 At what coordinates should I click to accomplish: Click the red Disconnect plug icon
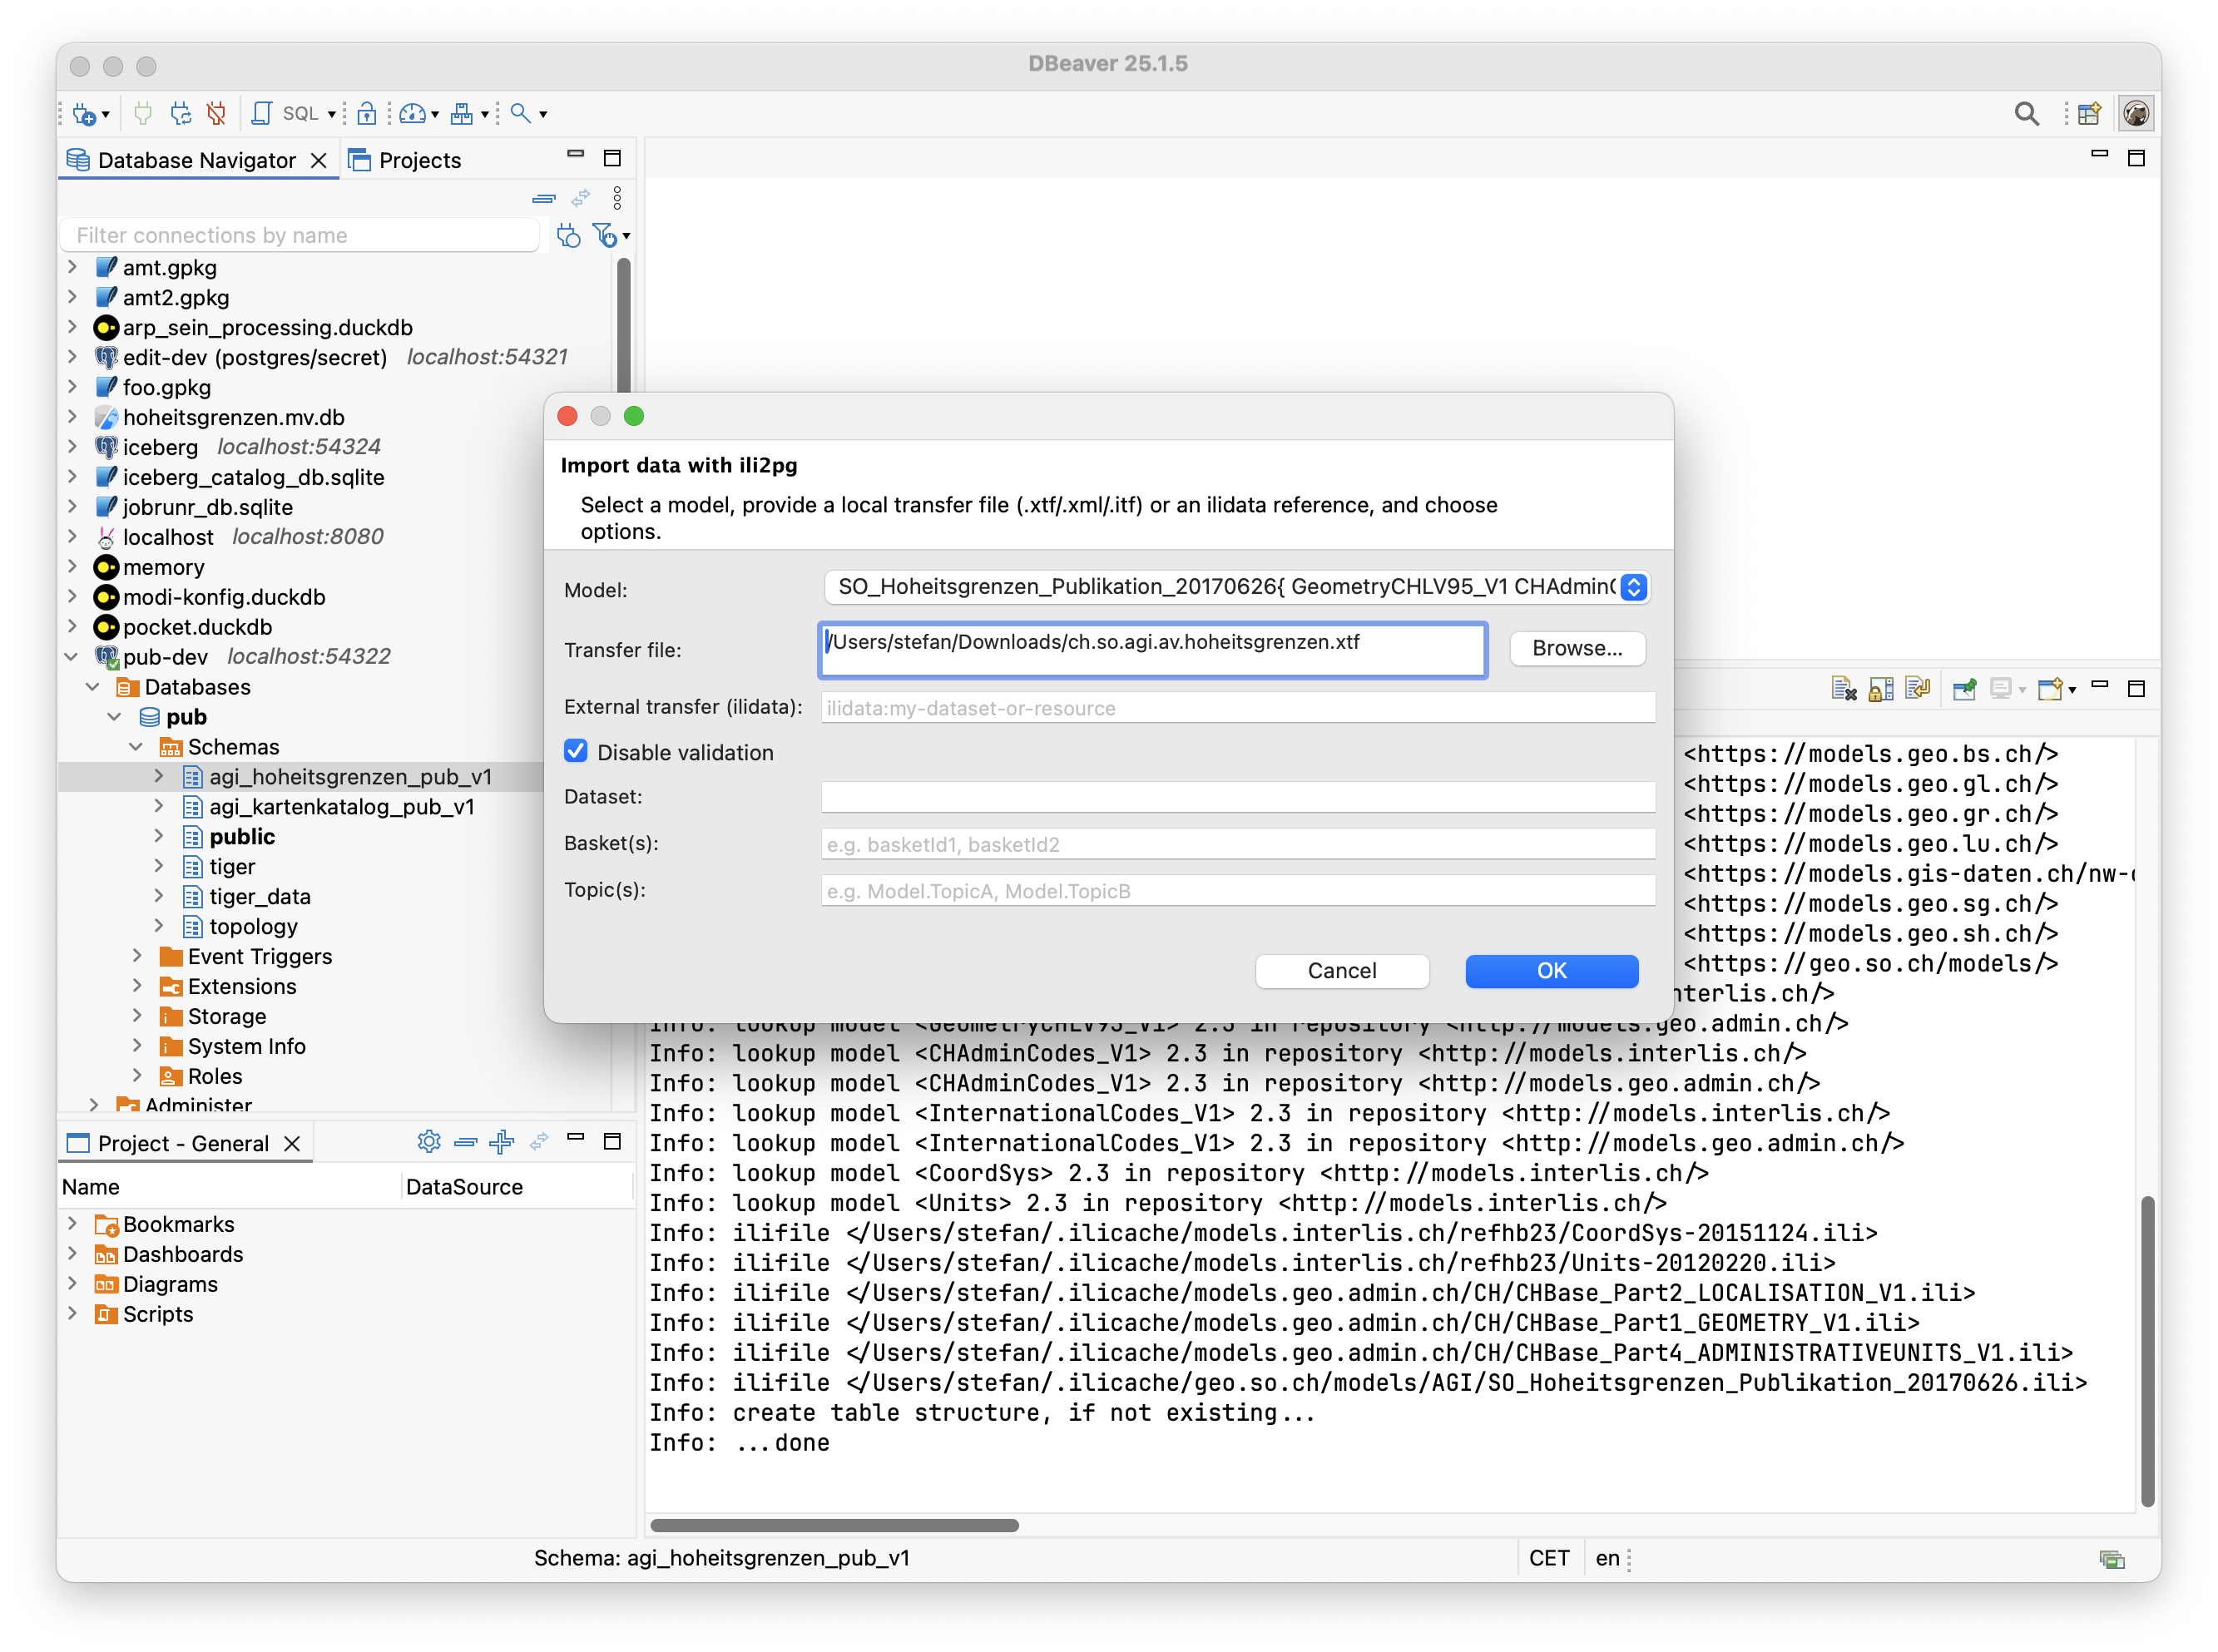[216, 113]
